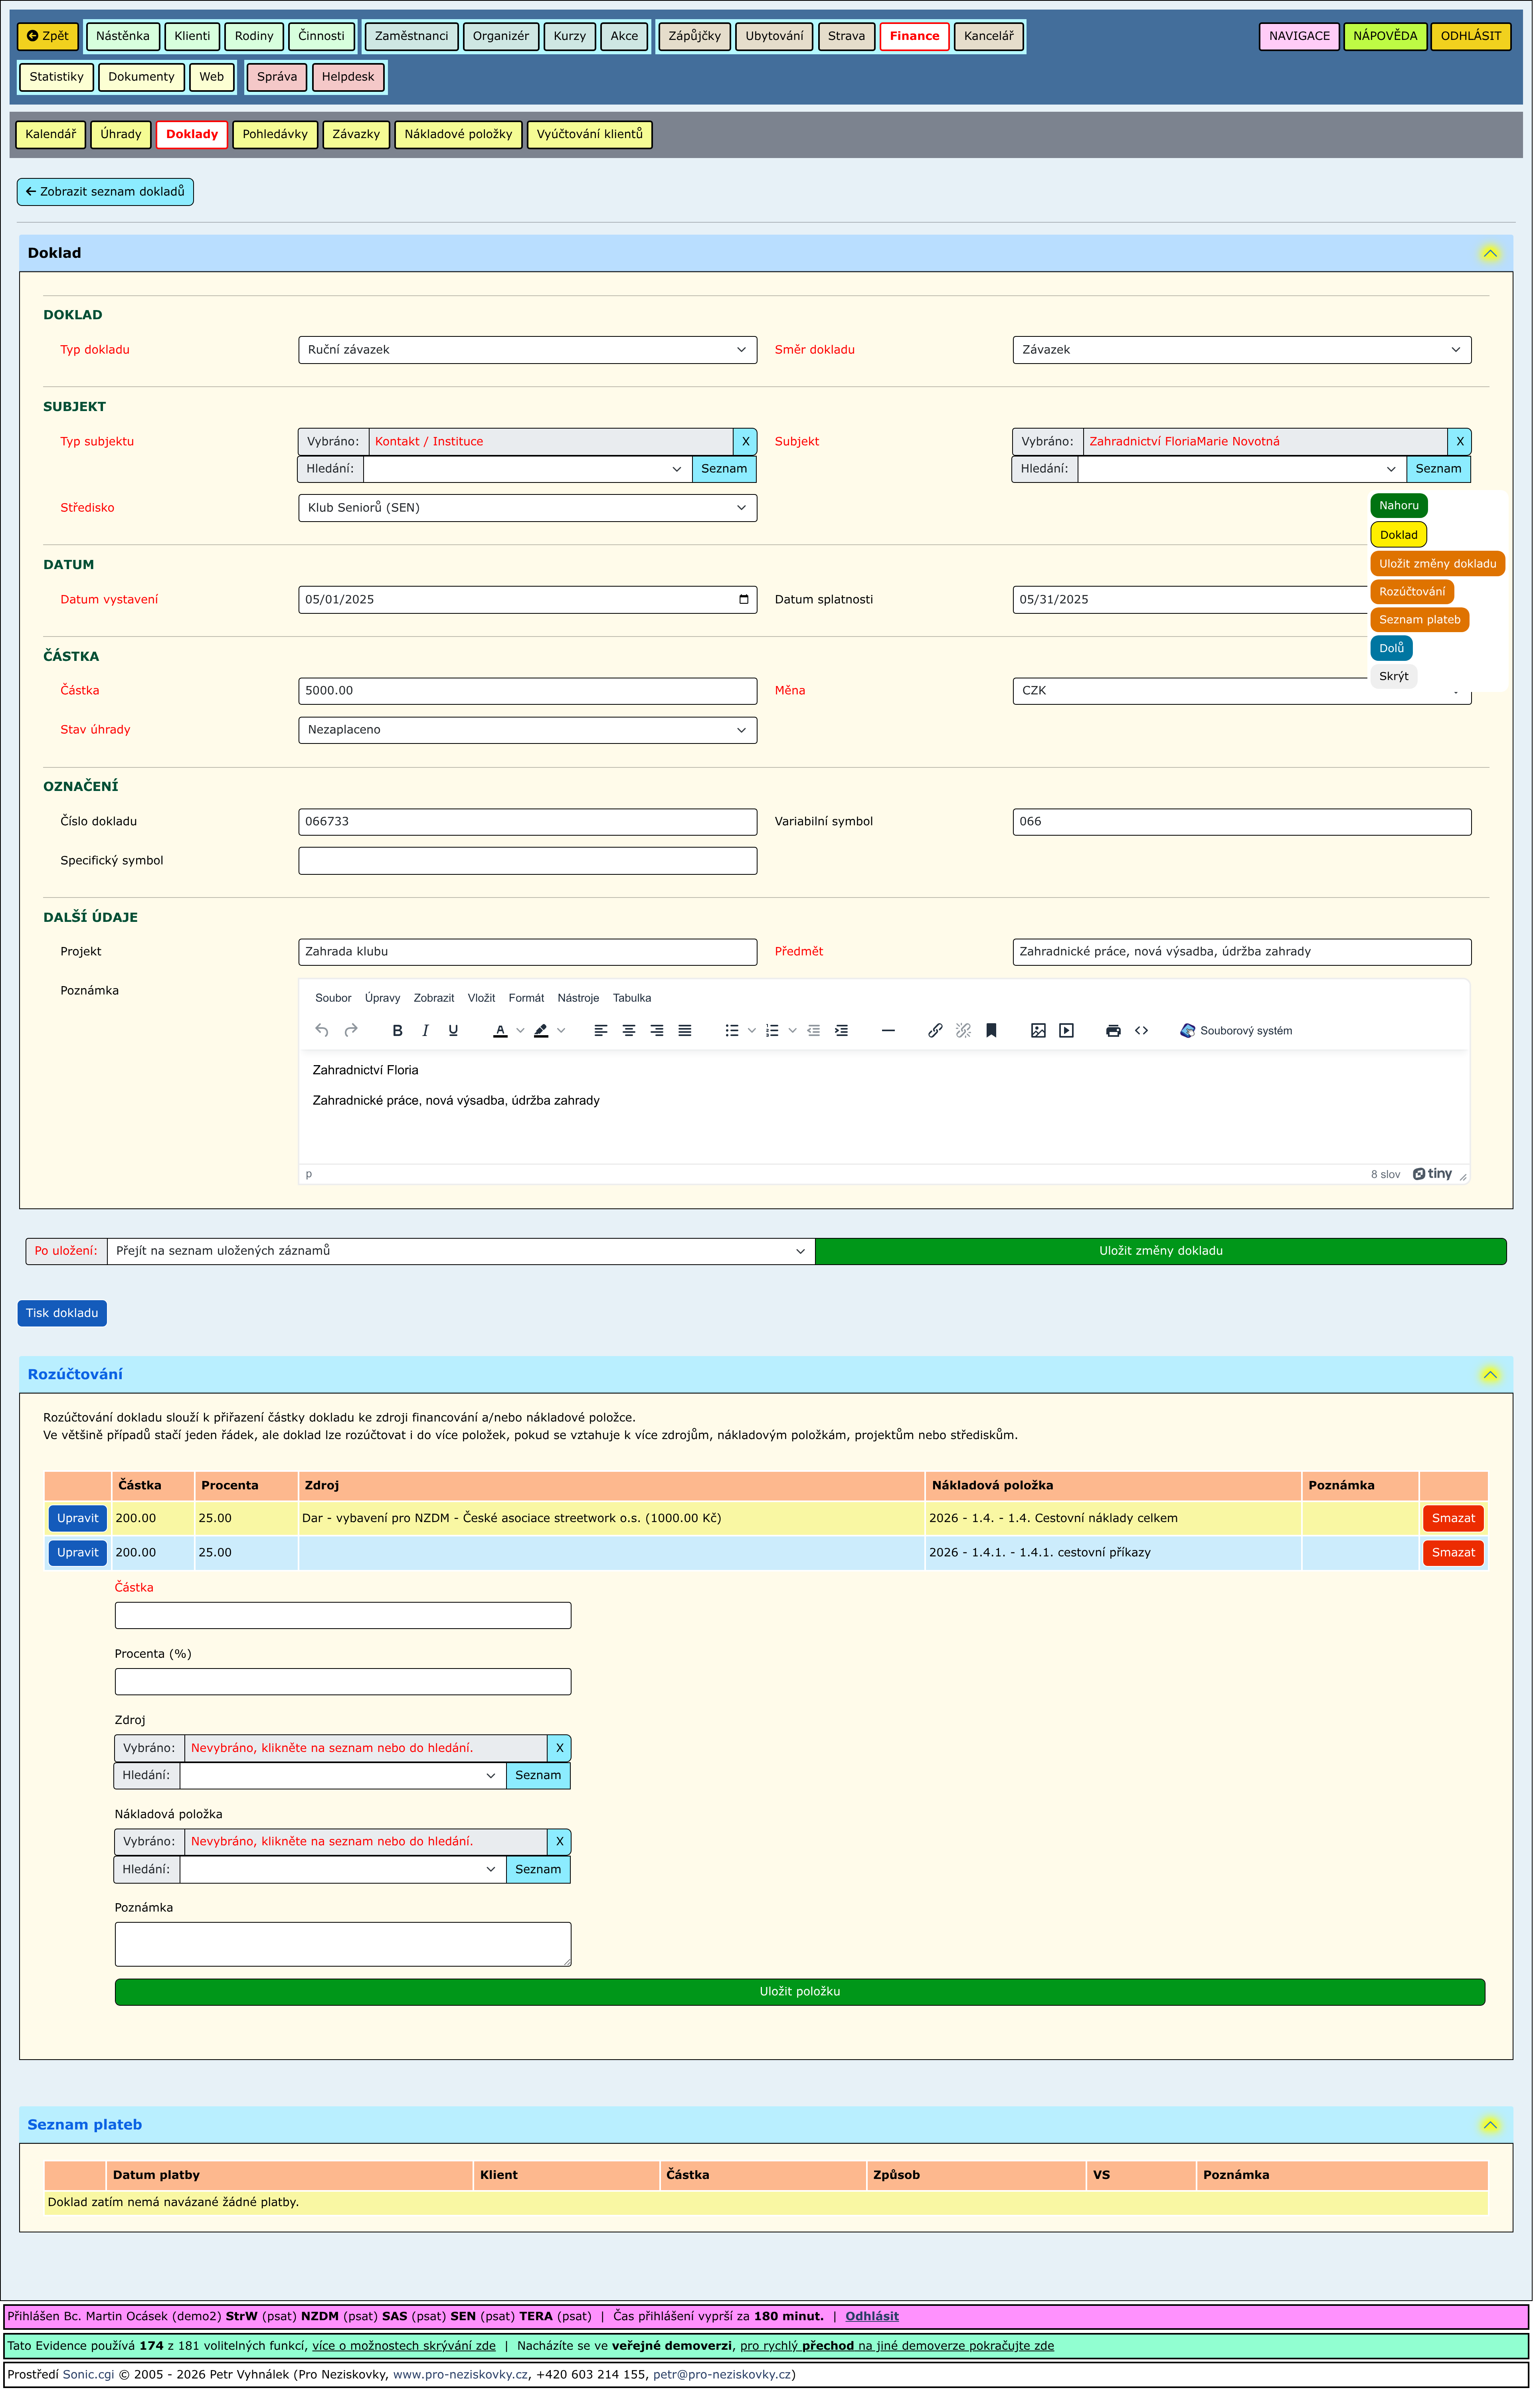
Task: Open the text color picker arrow
Action: click(520, 1031)
